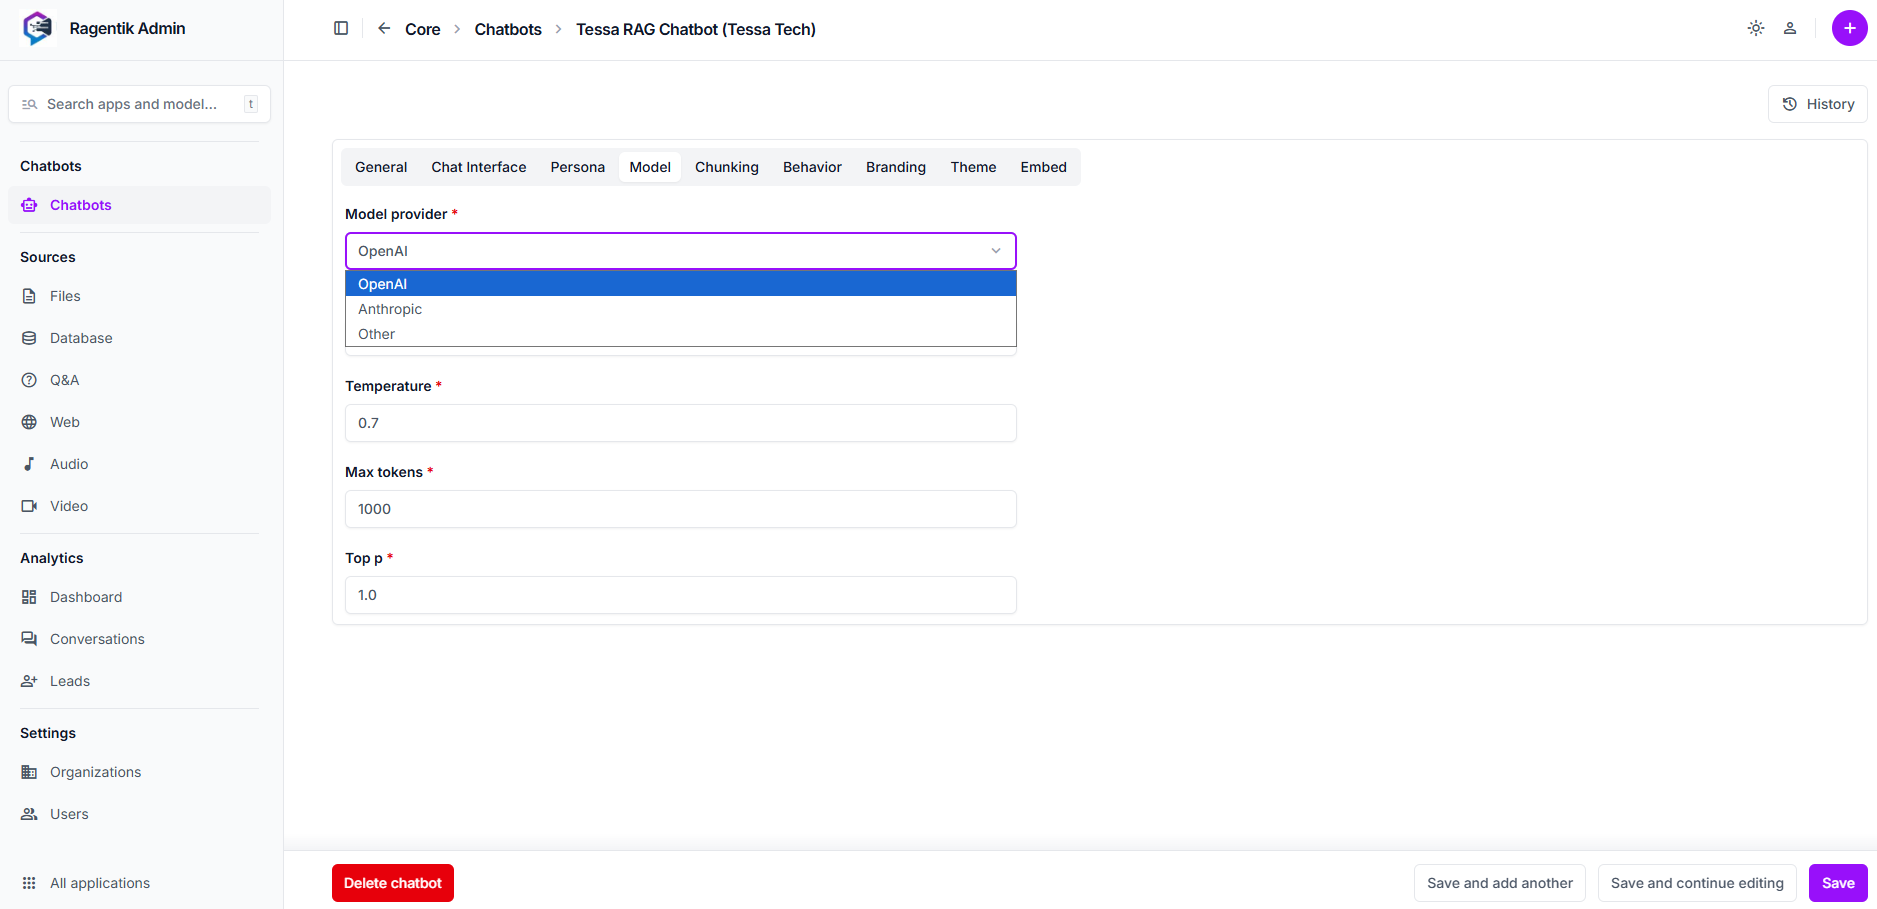This screenshot has width=1877, height=909.
Task: View the change History
Action: click(x=1817, y=104)
